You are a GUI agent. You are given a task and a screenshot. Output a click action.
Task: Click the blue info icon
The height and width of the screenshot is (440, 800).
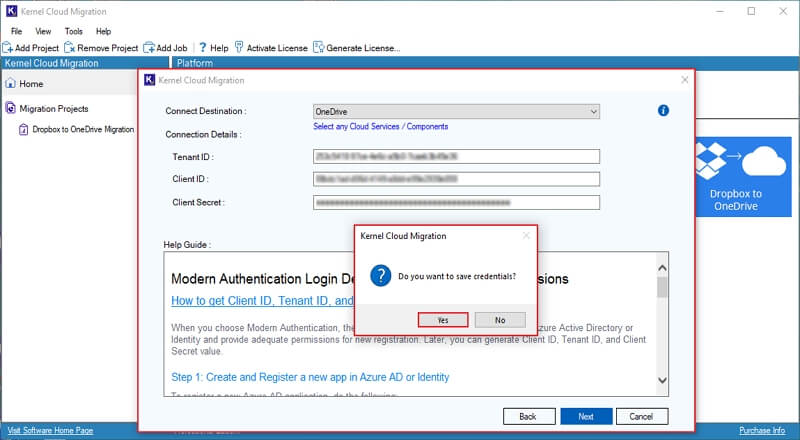pyautogui.click(x=663, y=110)
